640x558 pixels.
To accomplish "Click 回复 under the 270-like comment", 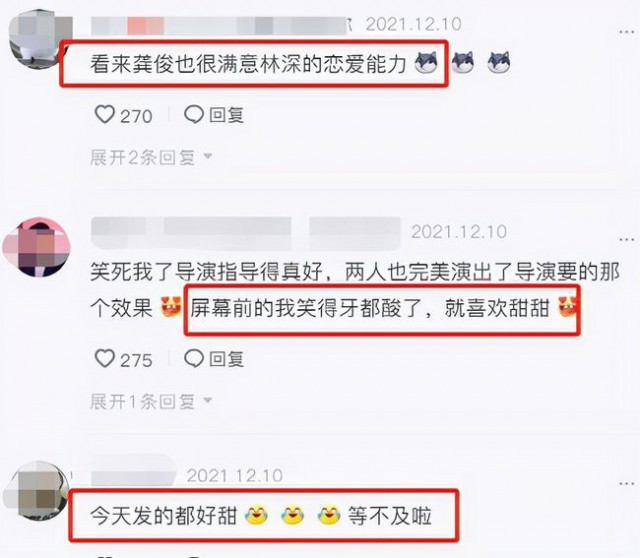I will coord(227,115).
